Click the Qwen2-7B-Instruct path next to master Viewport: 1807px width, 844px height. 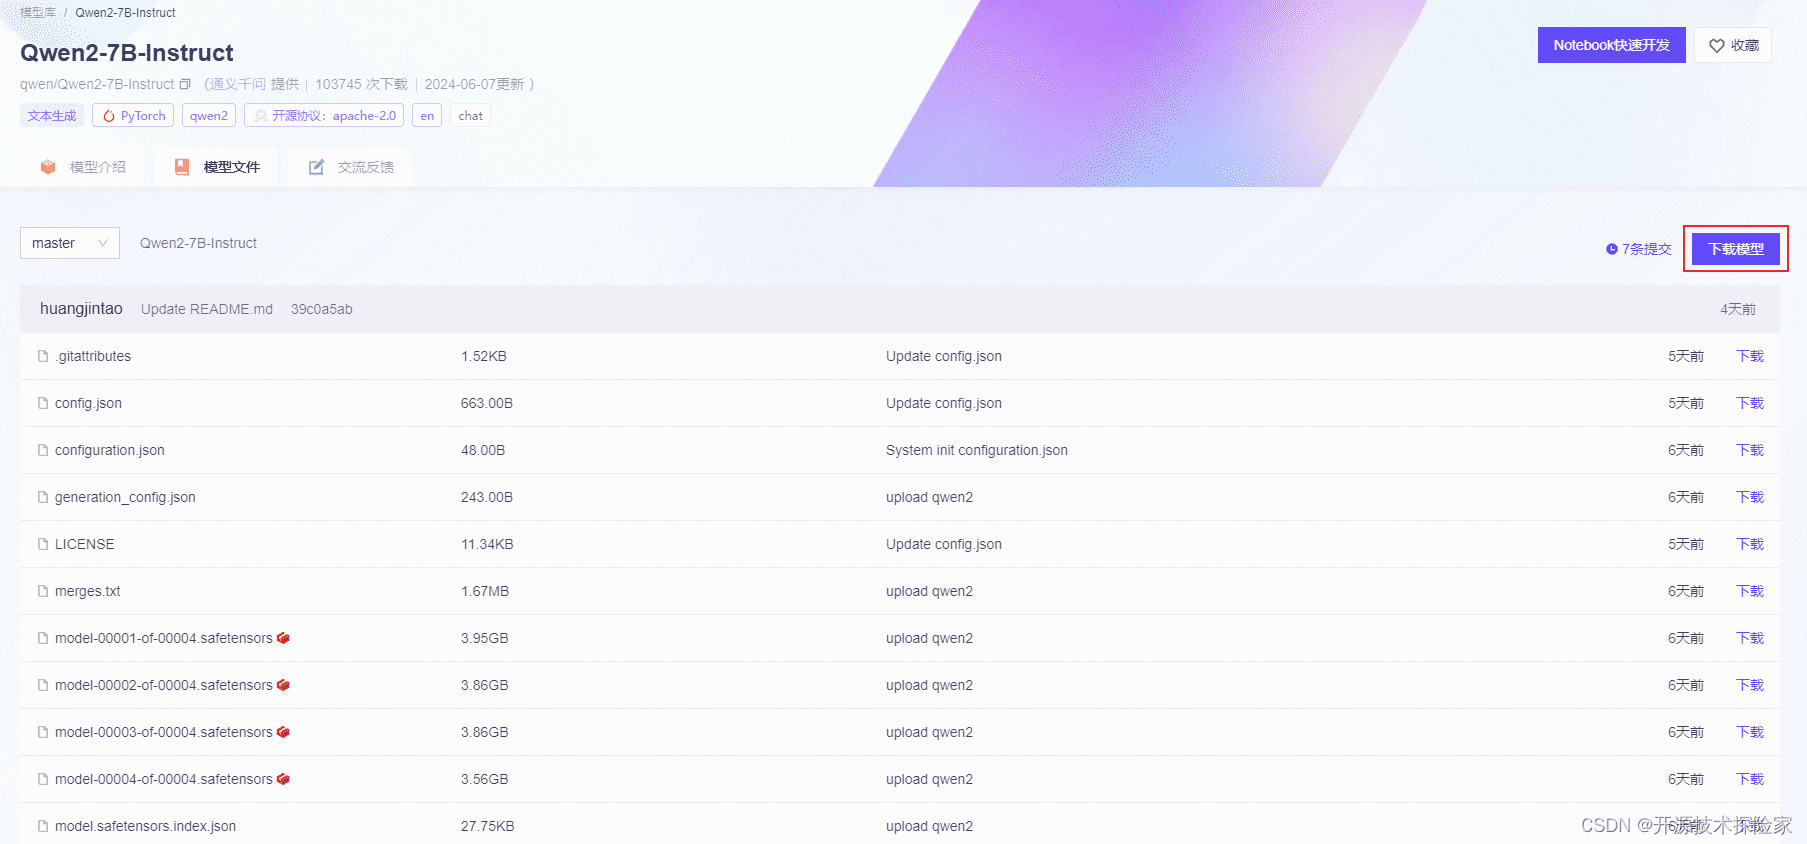[198, 243]
